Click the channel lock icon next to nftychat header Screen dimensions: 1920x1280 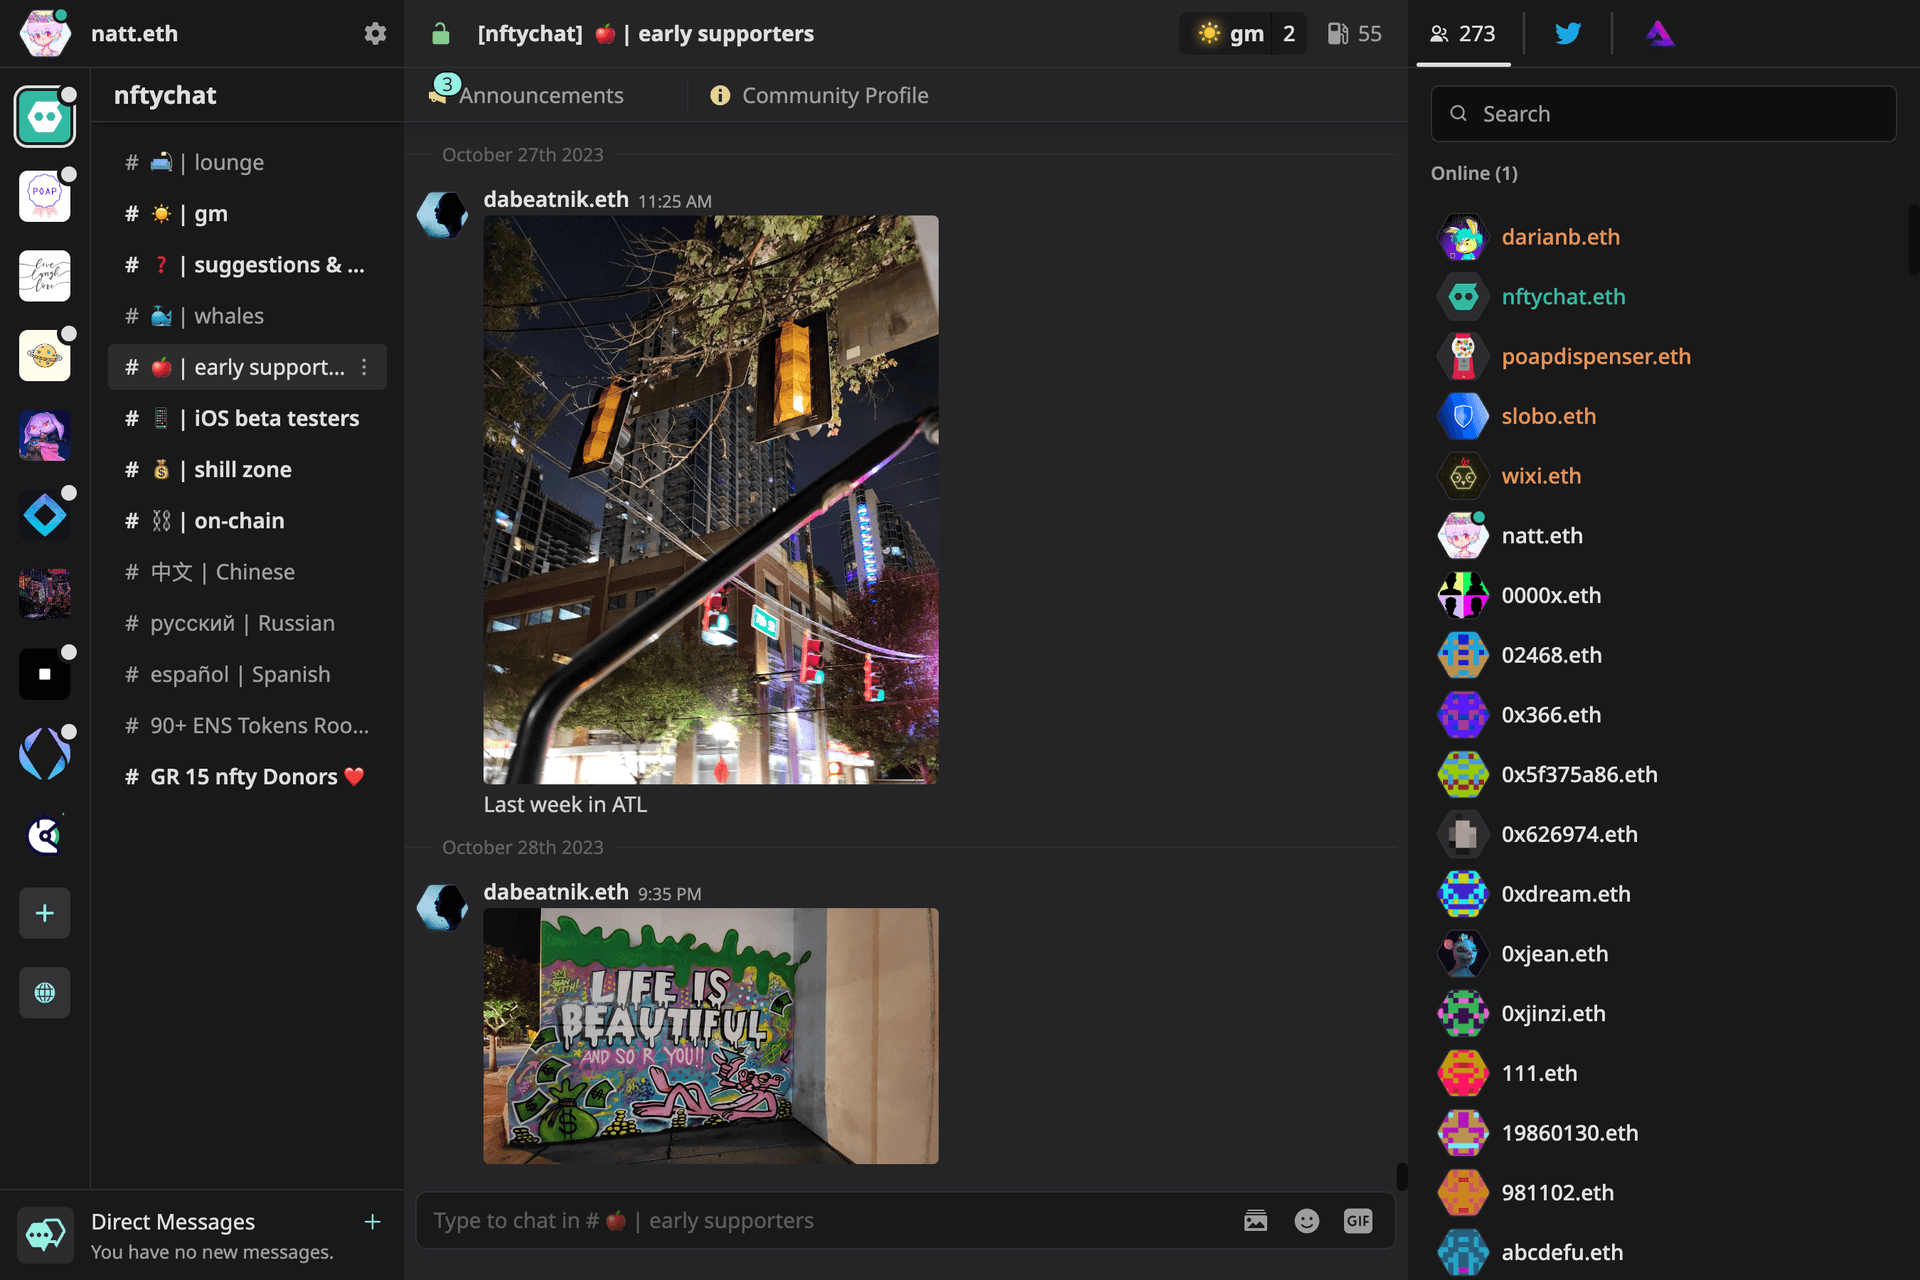[x=441, y=33]
